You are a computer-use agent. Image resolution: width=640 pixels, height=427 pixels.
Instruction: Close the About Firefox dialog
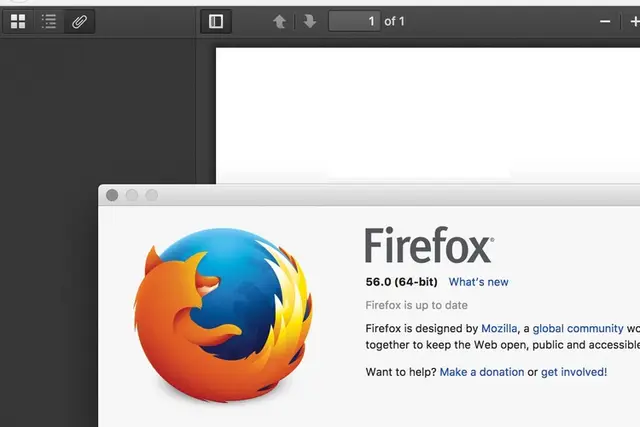[112, 195]
